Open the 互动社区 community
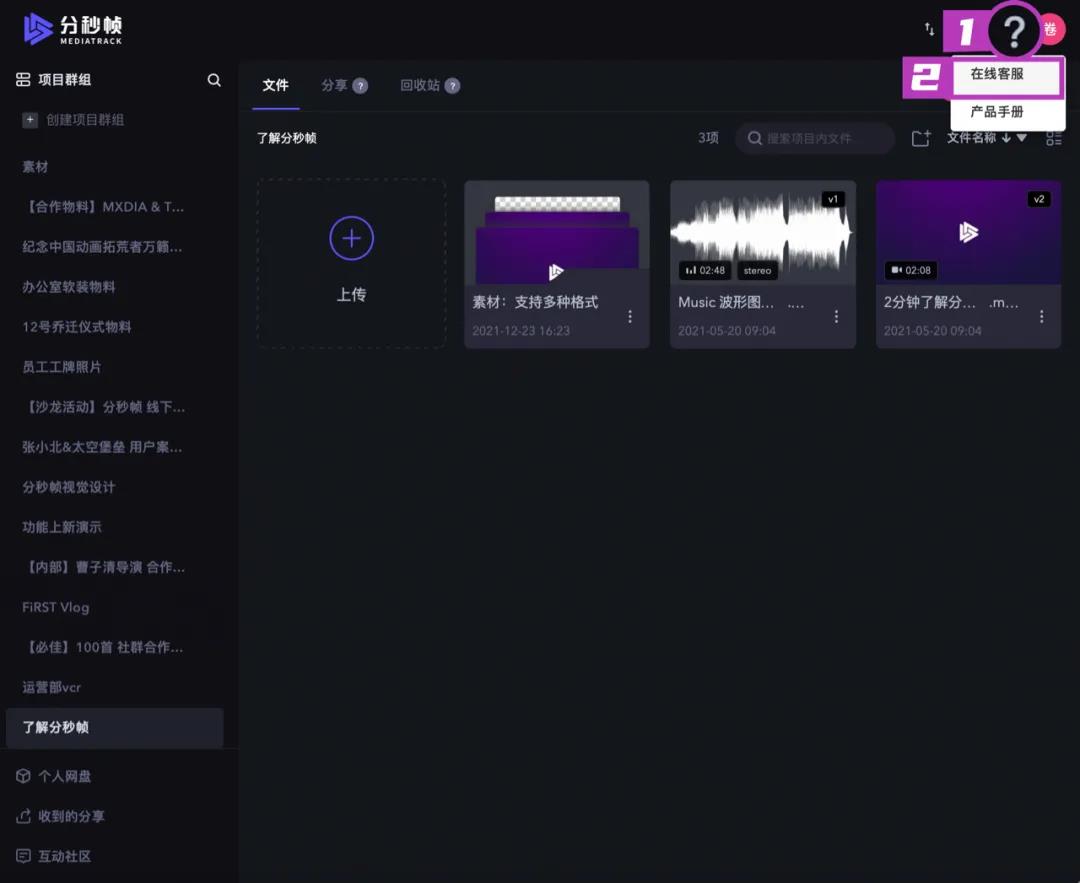This screenshot has height=883, width=1080. pos(64,856)
